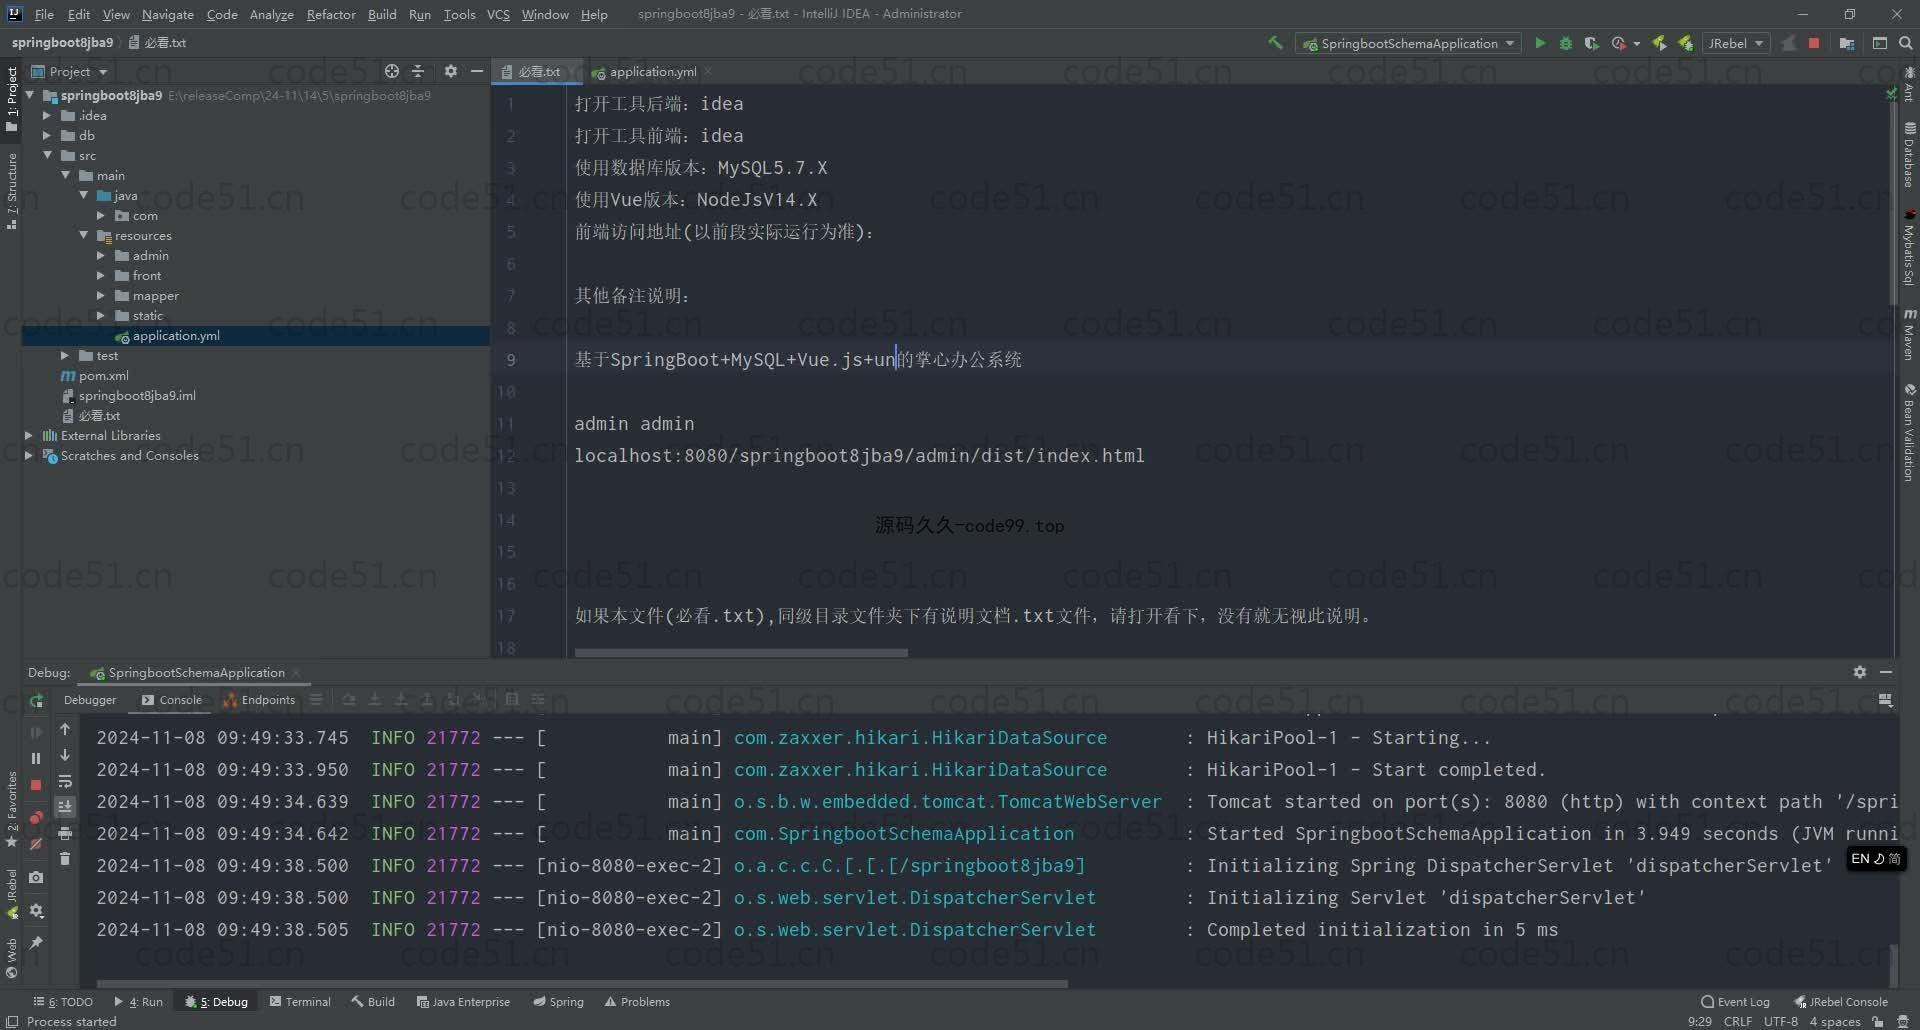Viewport: 1920px width, 1030px height.
Task: Toggle the Bean Validation side panel
Action: 1909,432
